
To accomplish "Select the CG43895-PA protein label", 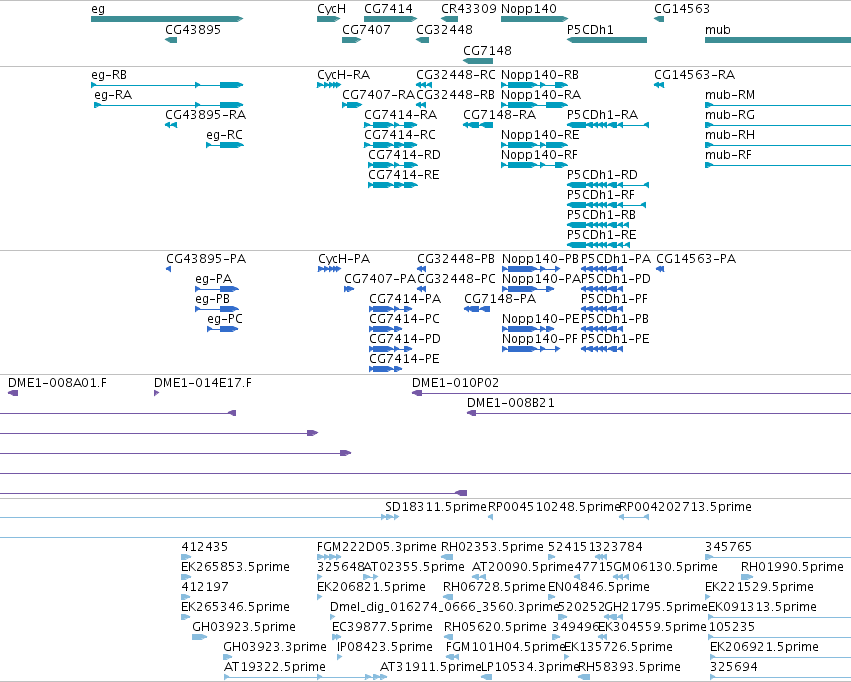I will (206, 259).
